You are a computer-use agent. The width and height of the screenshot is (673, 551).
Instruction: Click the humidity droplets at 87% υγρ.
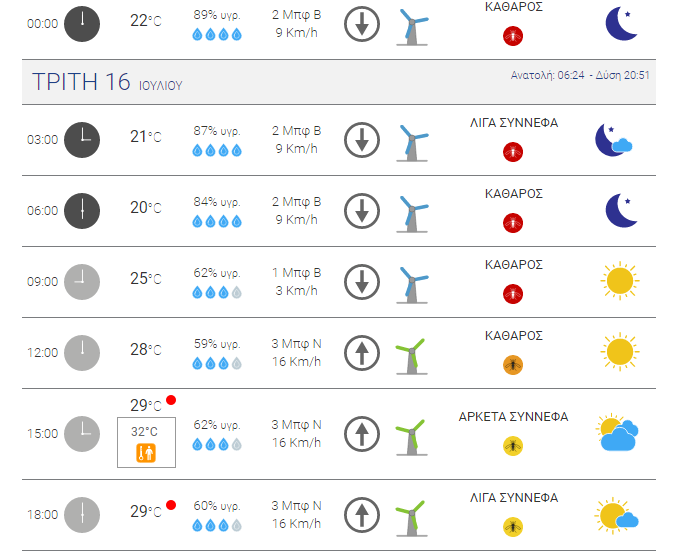217,150
